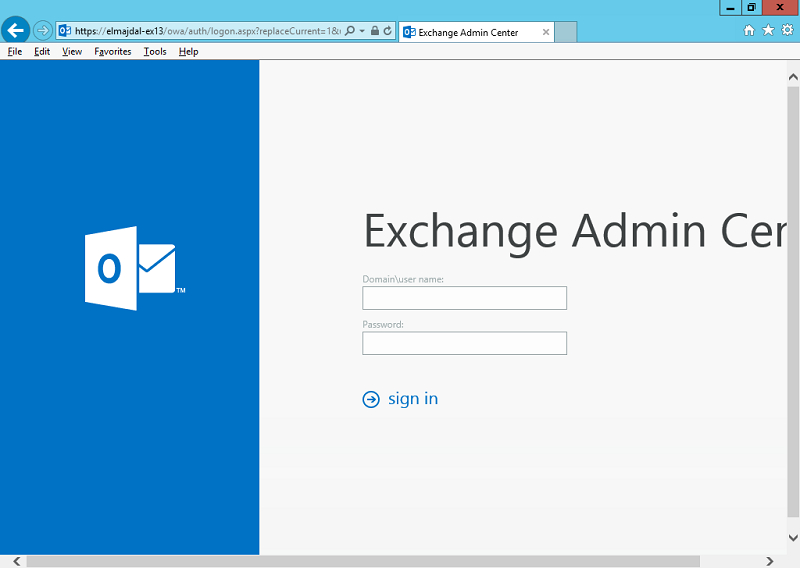Image resolution: width=800 pixels, height=568 pixels.
Task: Expand the address bar autocomplete dropdown arrow
Action: tap(361, 31)
